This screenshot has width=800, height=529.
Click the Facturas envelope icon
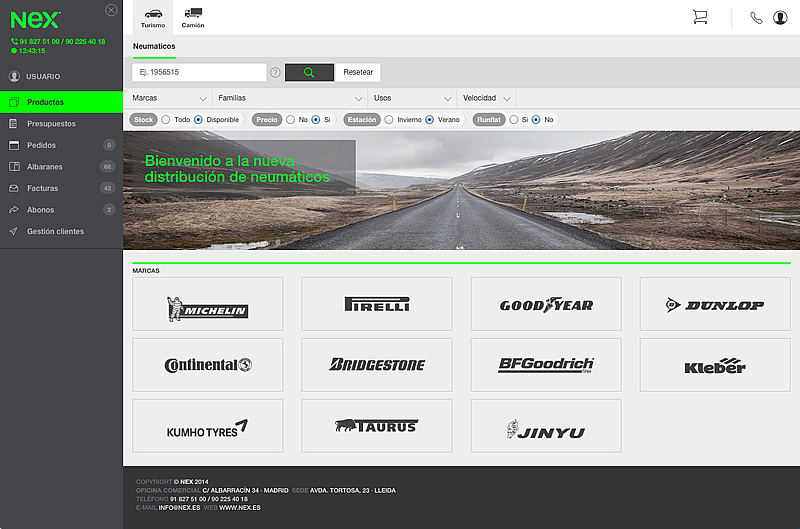pyautogui.click(x=14, y=188)
